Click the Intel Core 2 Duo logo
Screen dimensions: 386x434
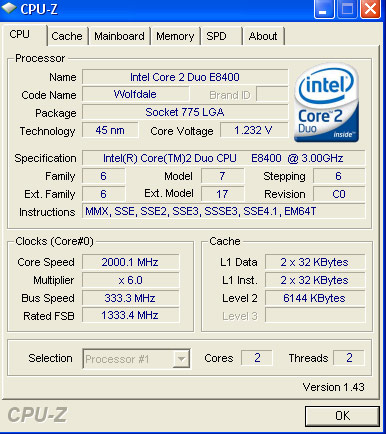click(x=326, y=103)
